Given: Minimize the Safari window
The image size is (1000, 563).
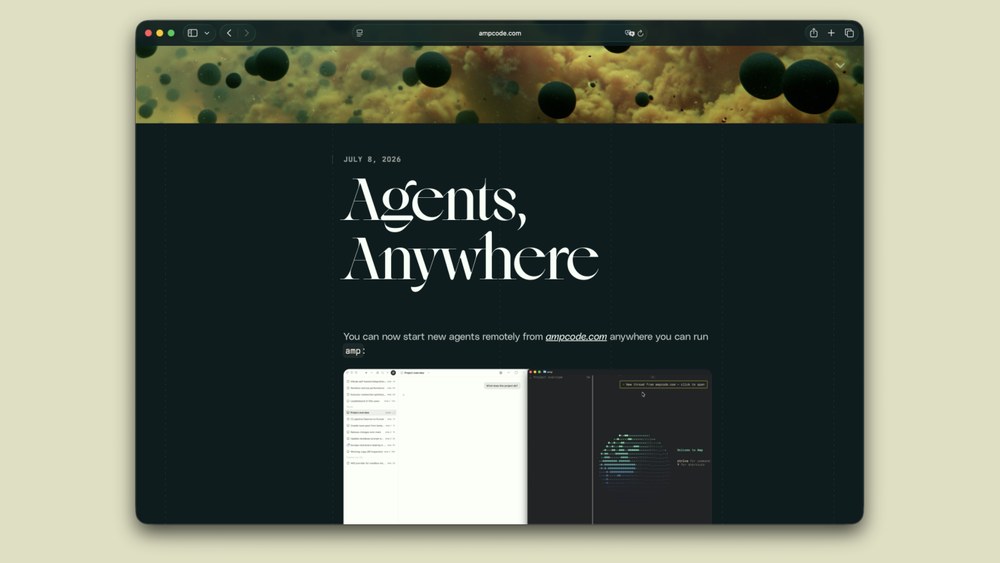Looking at the screenshot, I should click(159, 33).
